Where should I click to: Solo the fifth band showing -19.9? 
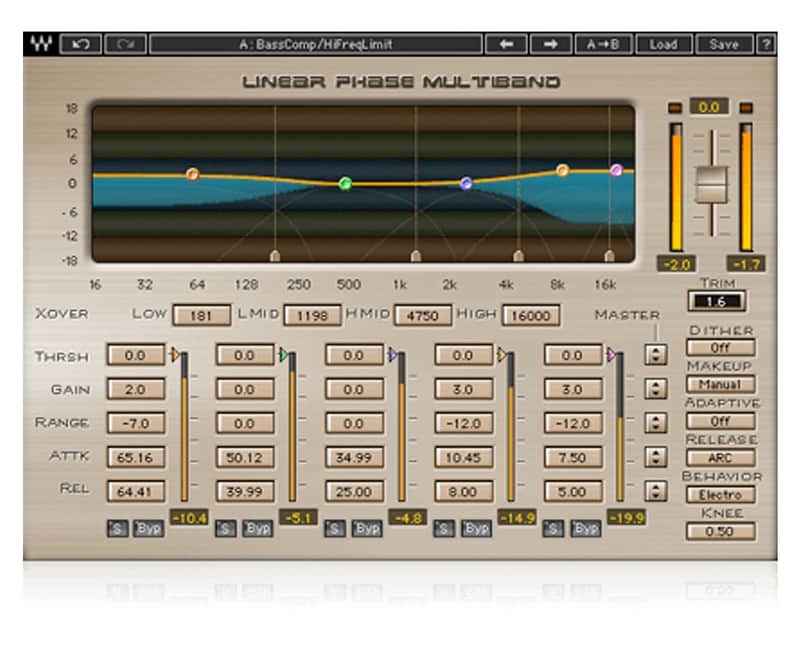[x=553, y=529]
